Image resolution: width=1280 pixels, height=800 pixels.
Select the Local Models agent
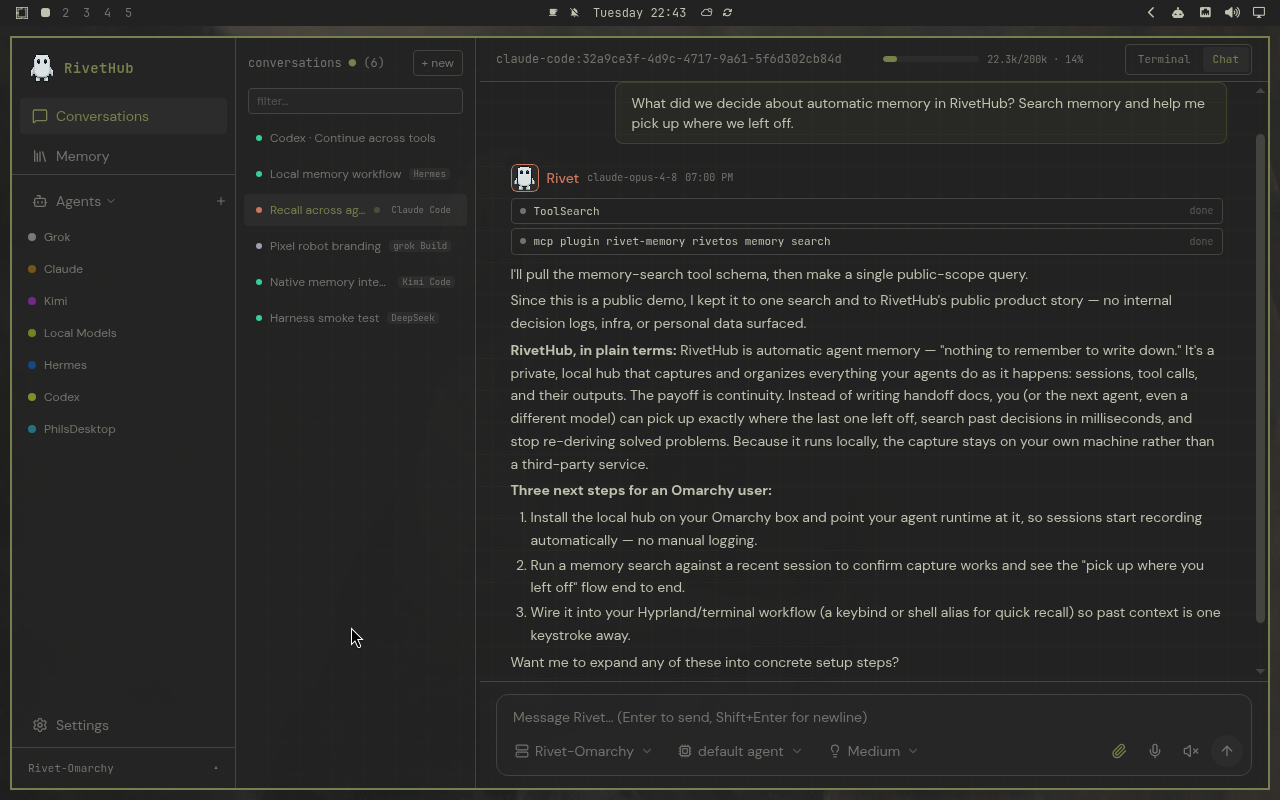pyautogui.click(x=124, y=333)
